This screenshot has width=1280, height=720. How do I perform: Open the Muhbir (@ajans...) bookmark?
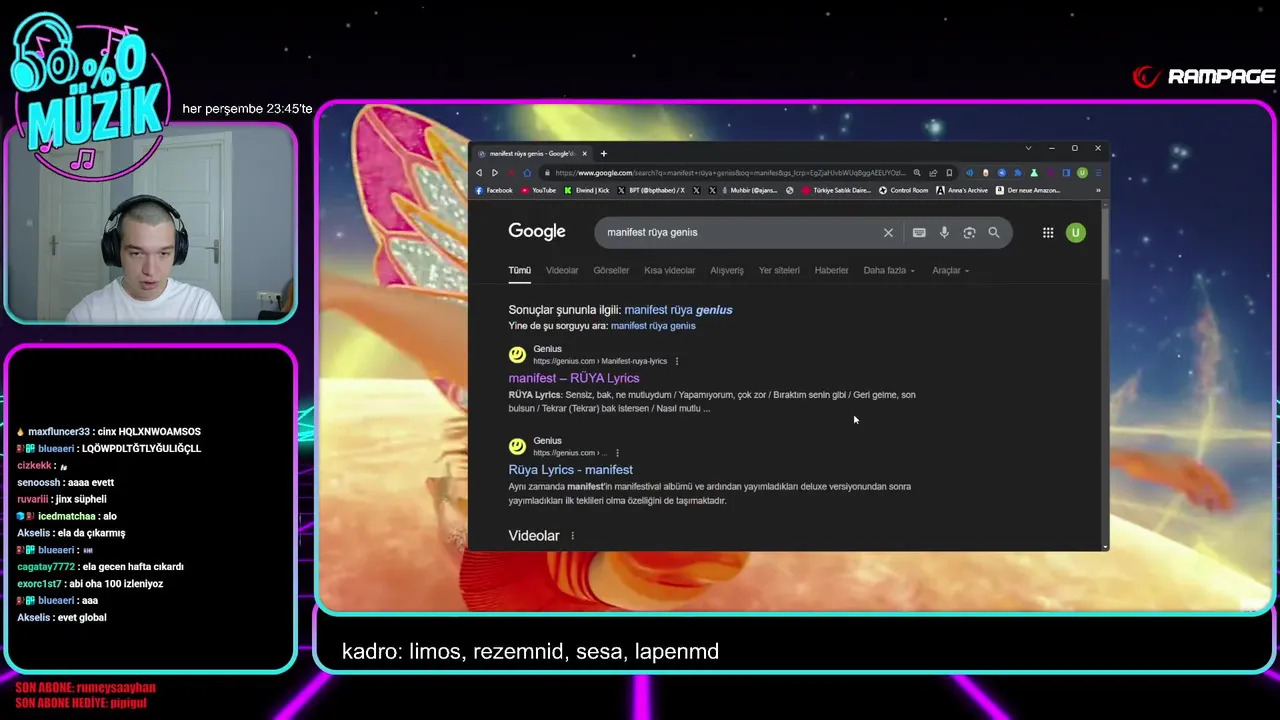pos(749,190)
